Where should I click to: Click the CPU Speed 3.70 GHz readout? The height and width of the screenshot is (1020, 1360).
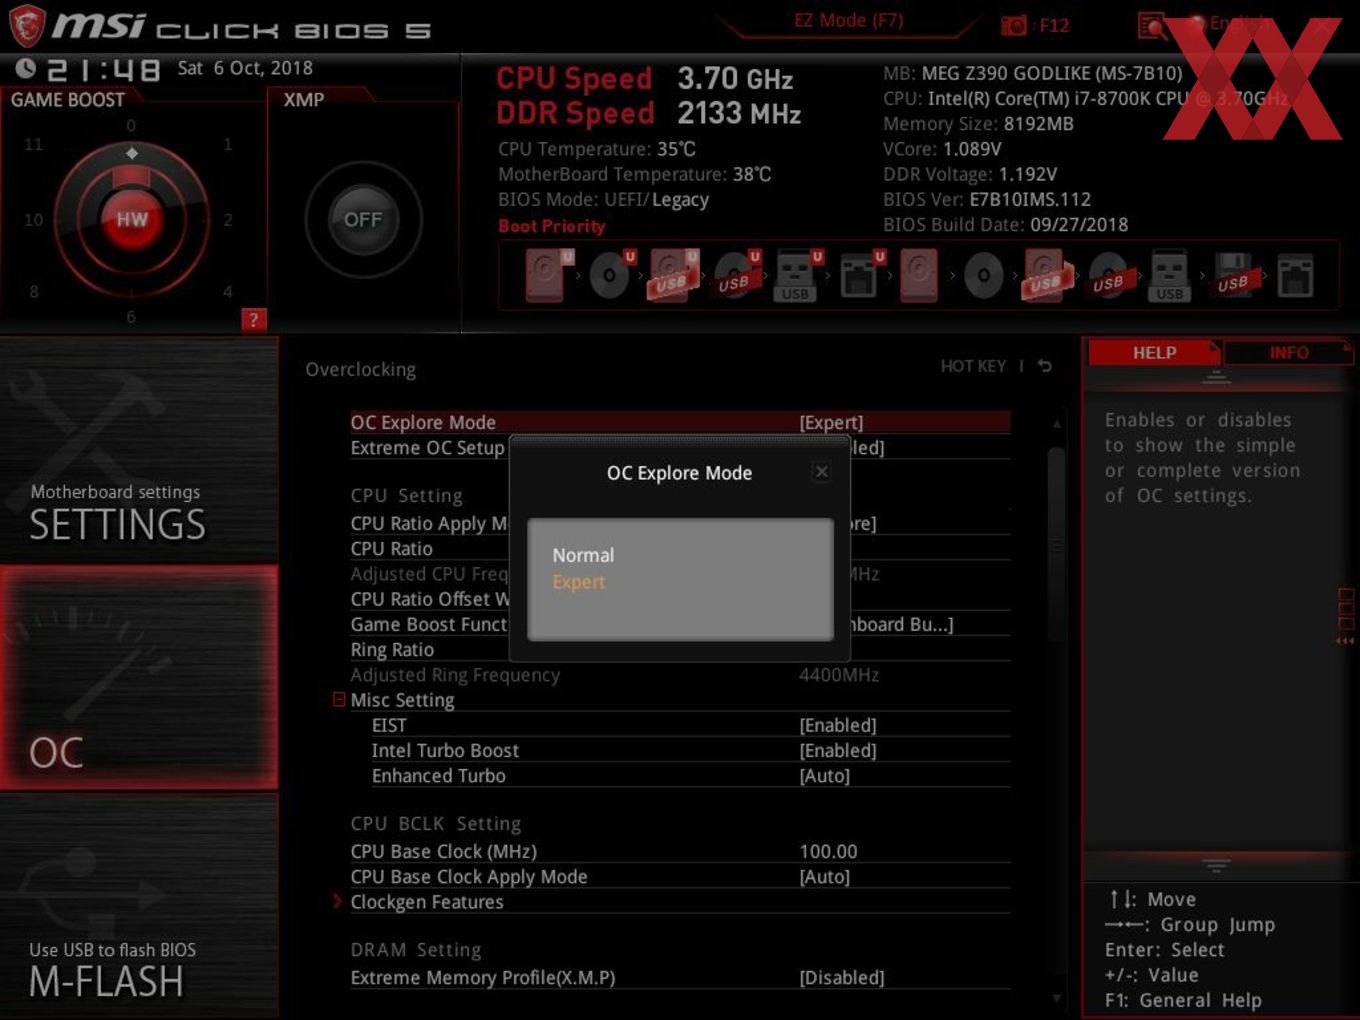pyautogui.click(x=645, y=78)
